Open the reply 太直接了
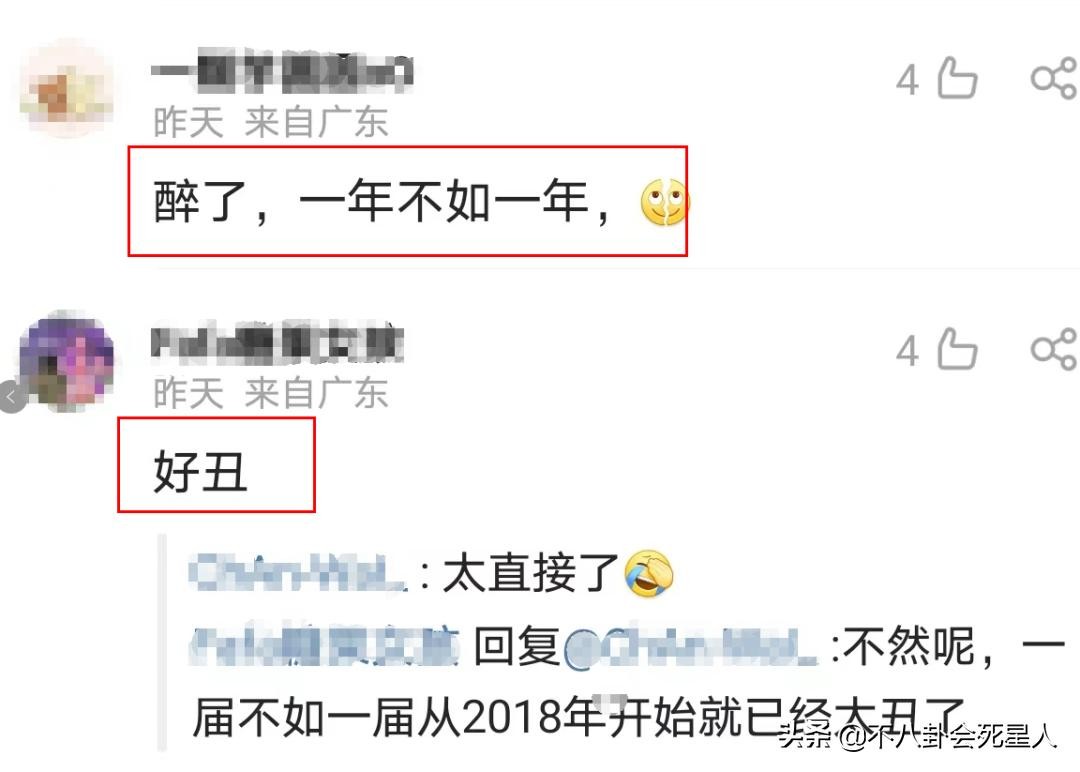1080x772 pixels. coord(530,574)
